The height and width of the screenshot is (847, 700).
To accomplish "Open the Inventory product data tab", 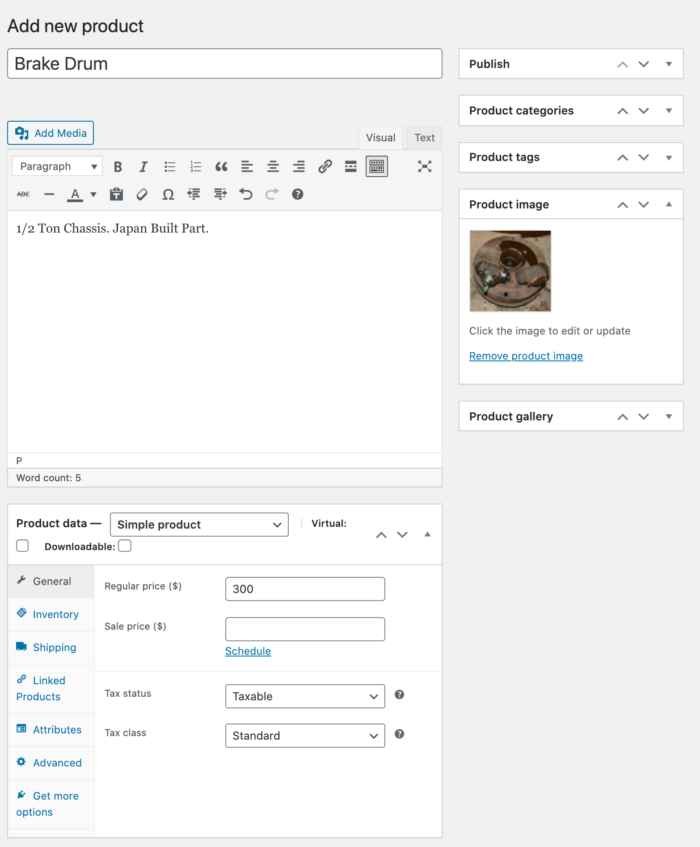I will [x=55, y=614].
